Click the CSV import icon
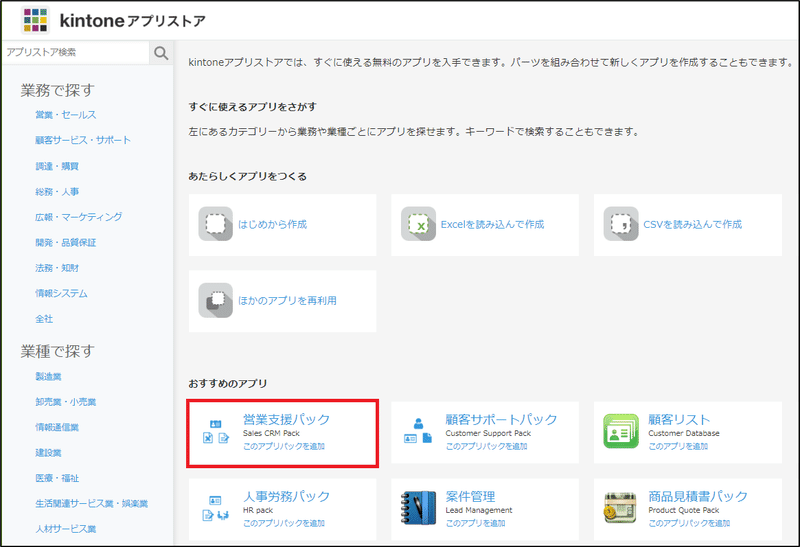800x547 pixels. tap(621, 223)
